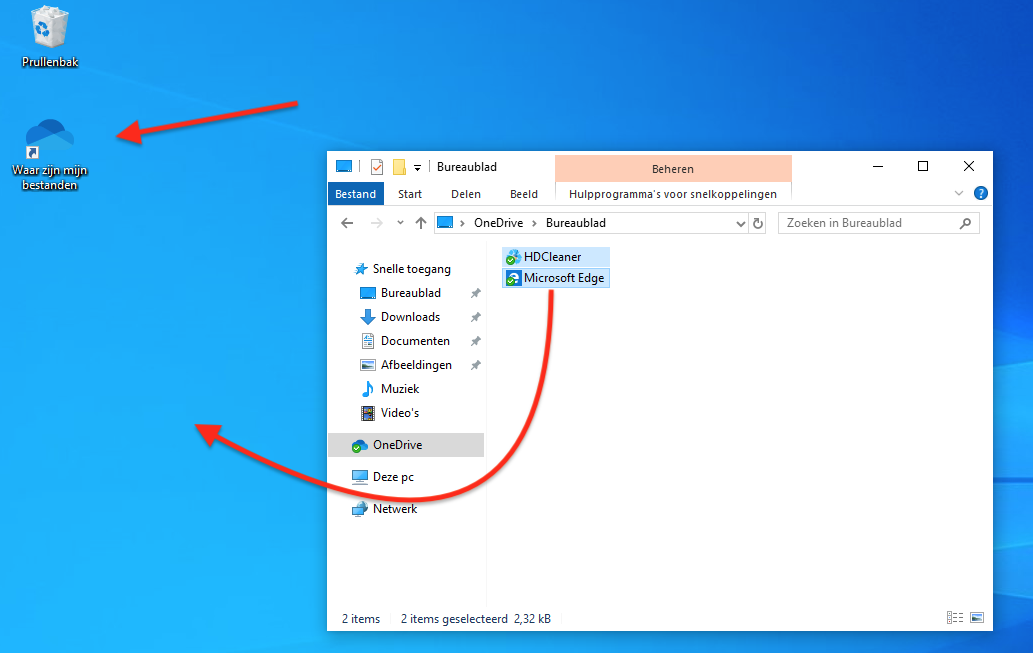The height and width of the screenshot is (653, 1033).
Task: Click the Help question mark icon
Action: pyautogui.click(x=980, y=194)
